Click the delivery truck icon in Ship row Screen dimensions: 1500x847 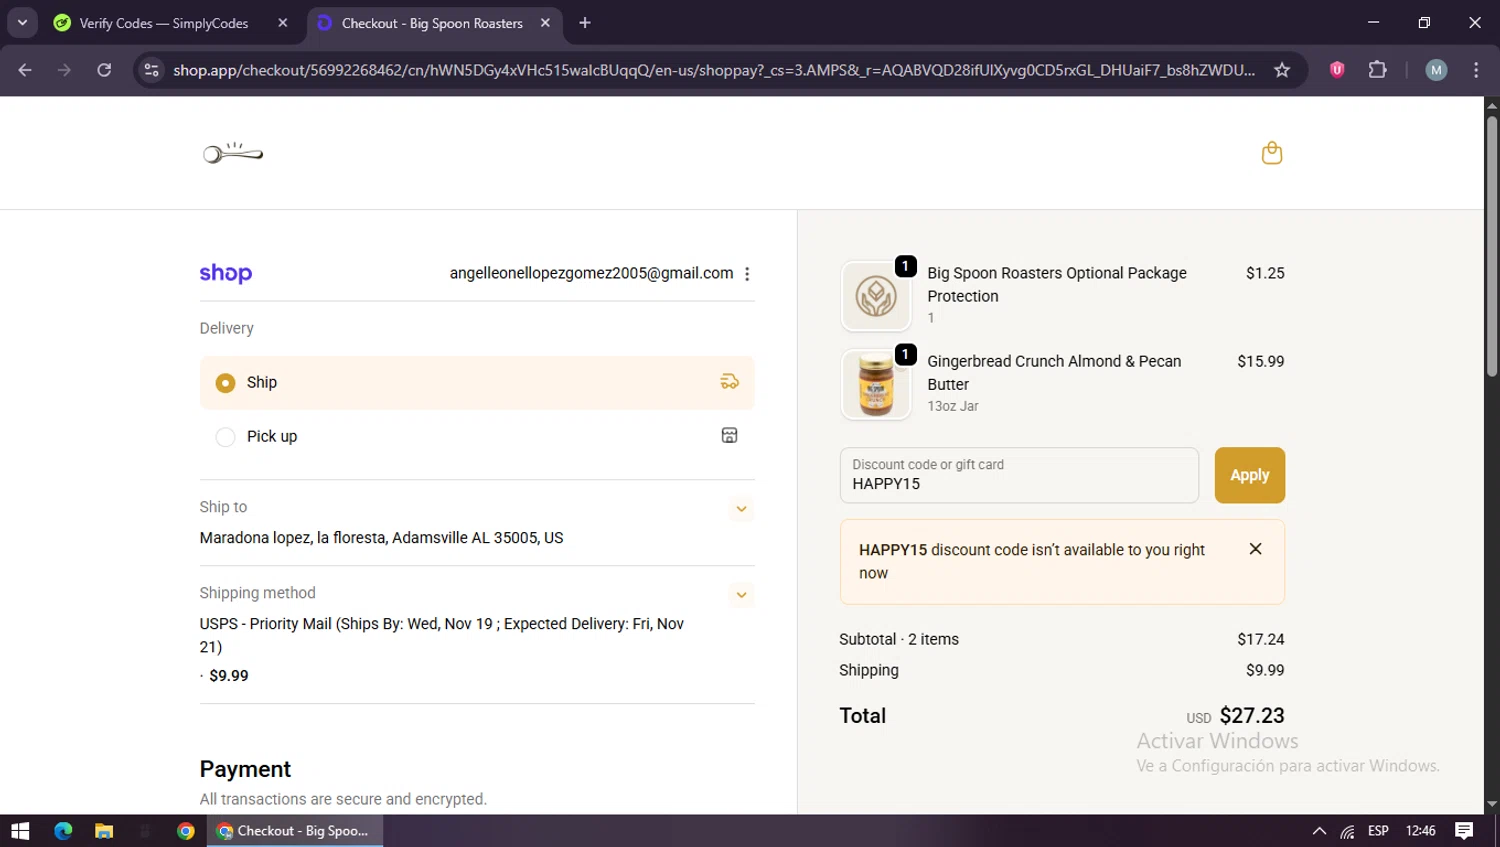click(x=730, y=382)
